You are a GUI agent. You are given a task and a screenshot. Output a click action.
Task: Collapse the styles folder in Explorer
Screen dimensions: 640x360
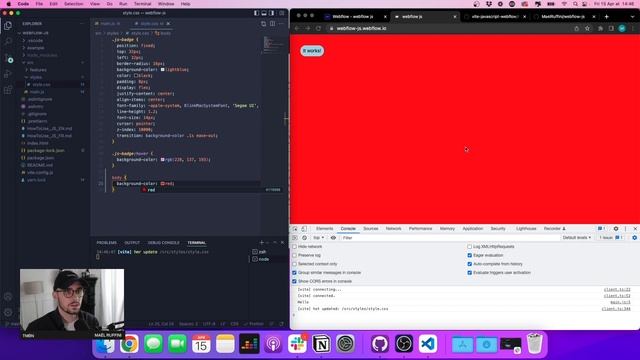(x=33, y=77)
